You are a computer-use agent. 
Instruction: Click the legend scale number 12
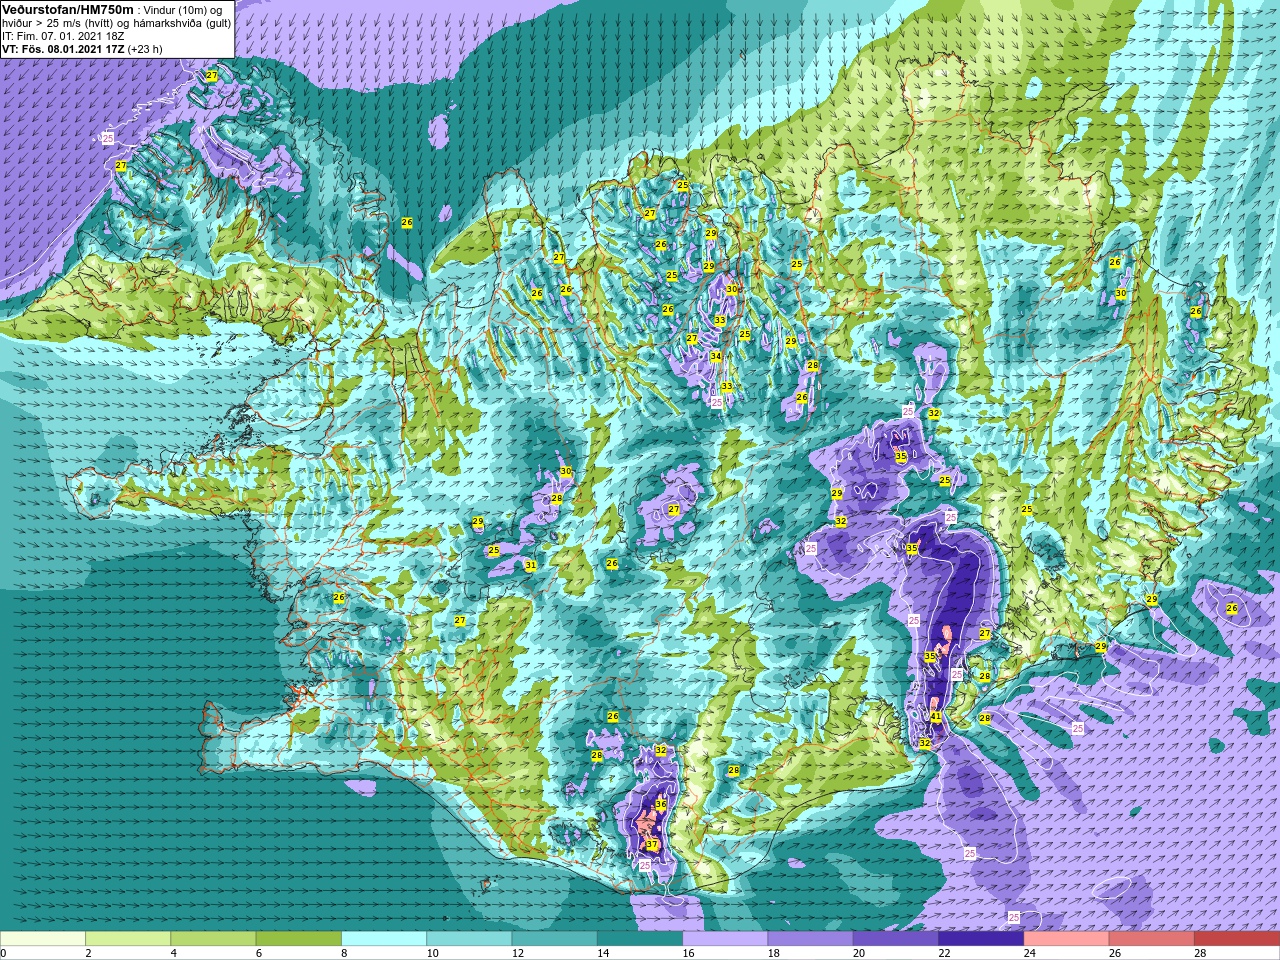click(x=518, y=953)
